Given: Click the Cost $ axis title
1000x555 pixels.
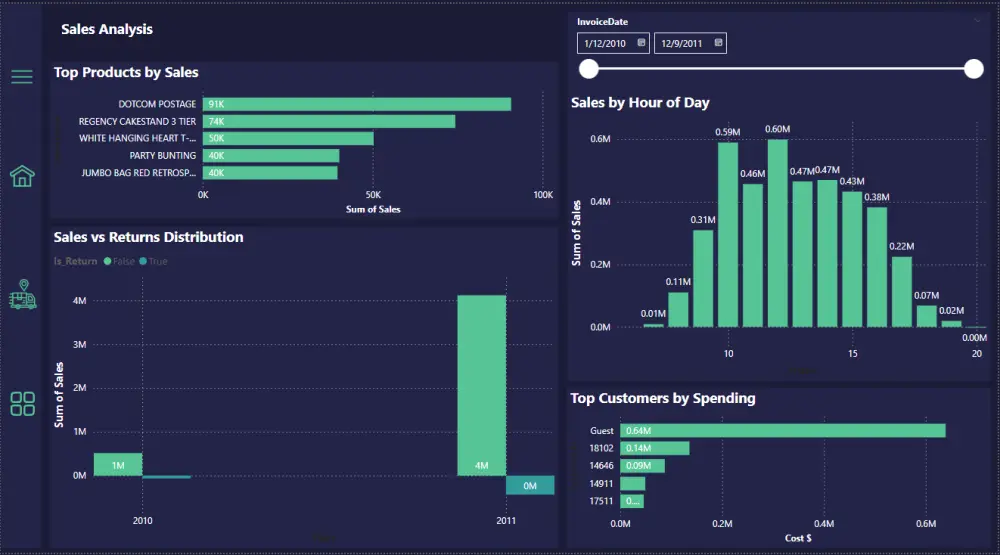Looking at the screenshot, I should (x=798, y=538).
